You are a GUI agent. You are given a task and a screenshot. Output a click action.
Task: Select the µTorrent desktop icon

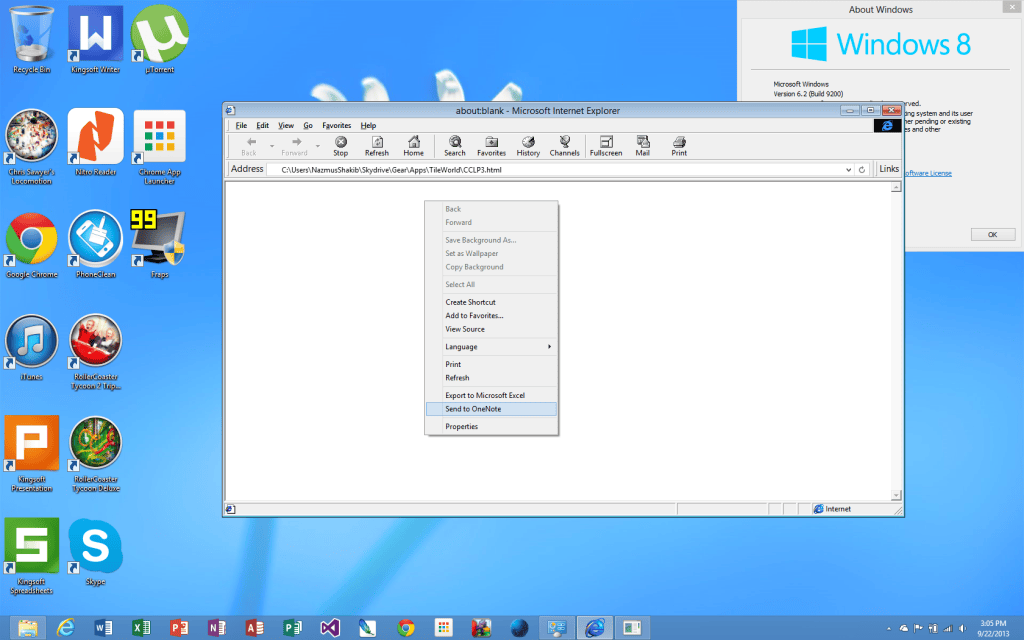click(159, 39)
